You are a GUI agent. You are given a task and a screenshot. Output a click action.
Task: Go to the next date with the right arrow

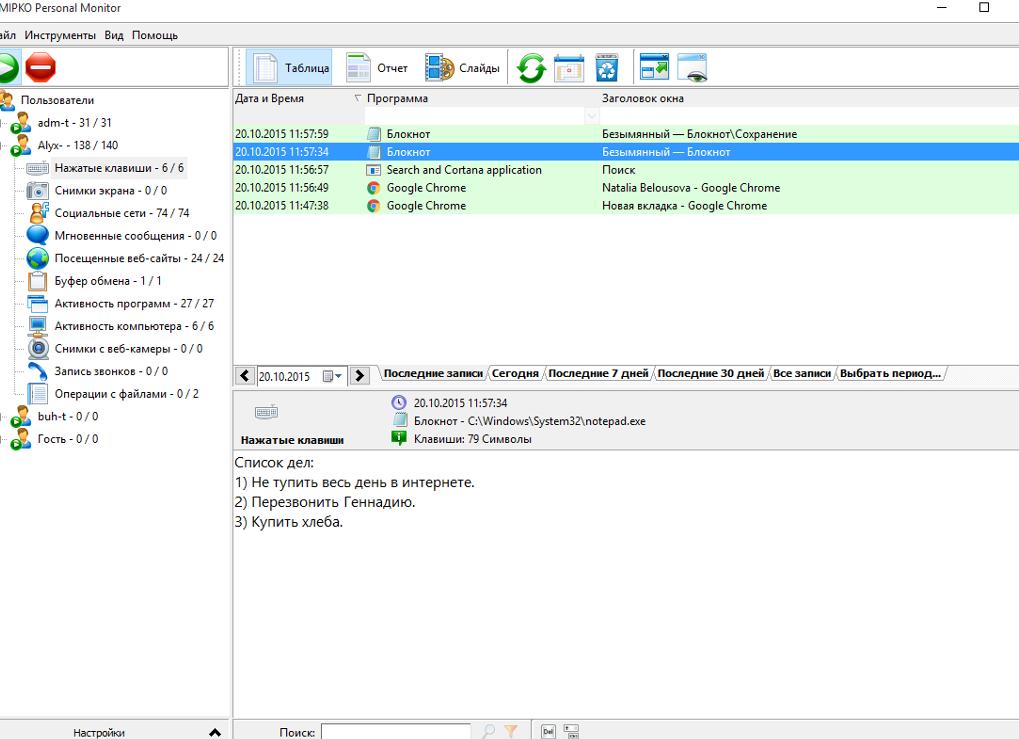pyautogui.click(x=359, y=376)
